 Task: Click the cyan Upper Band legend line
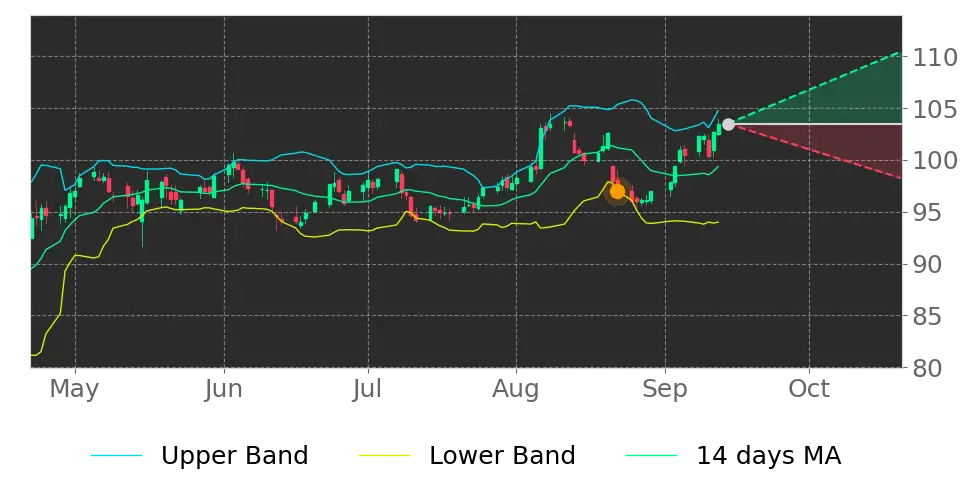point(117,456)
